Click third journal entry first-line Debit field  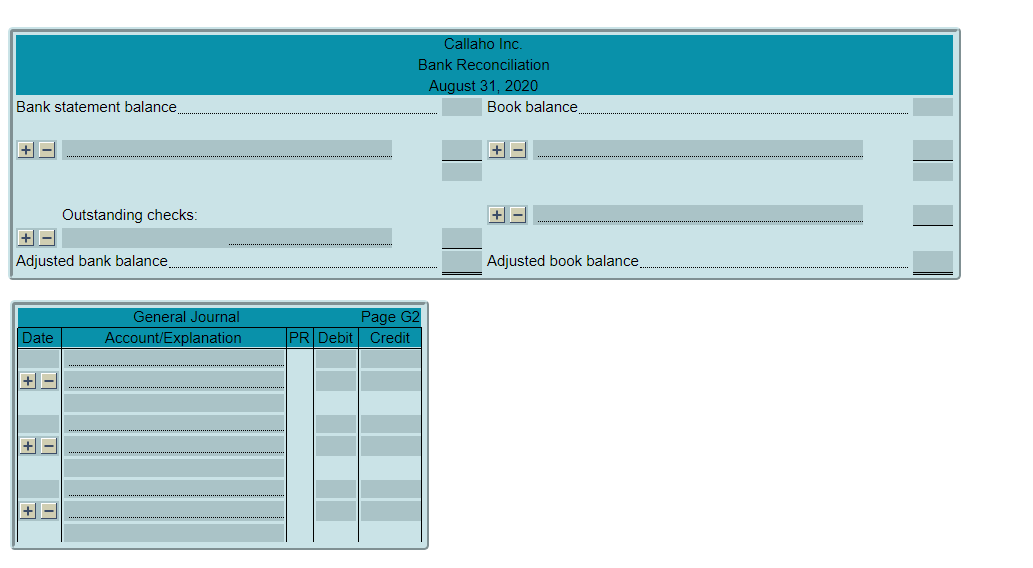pos(336,489)
